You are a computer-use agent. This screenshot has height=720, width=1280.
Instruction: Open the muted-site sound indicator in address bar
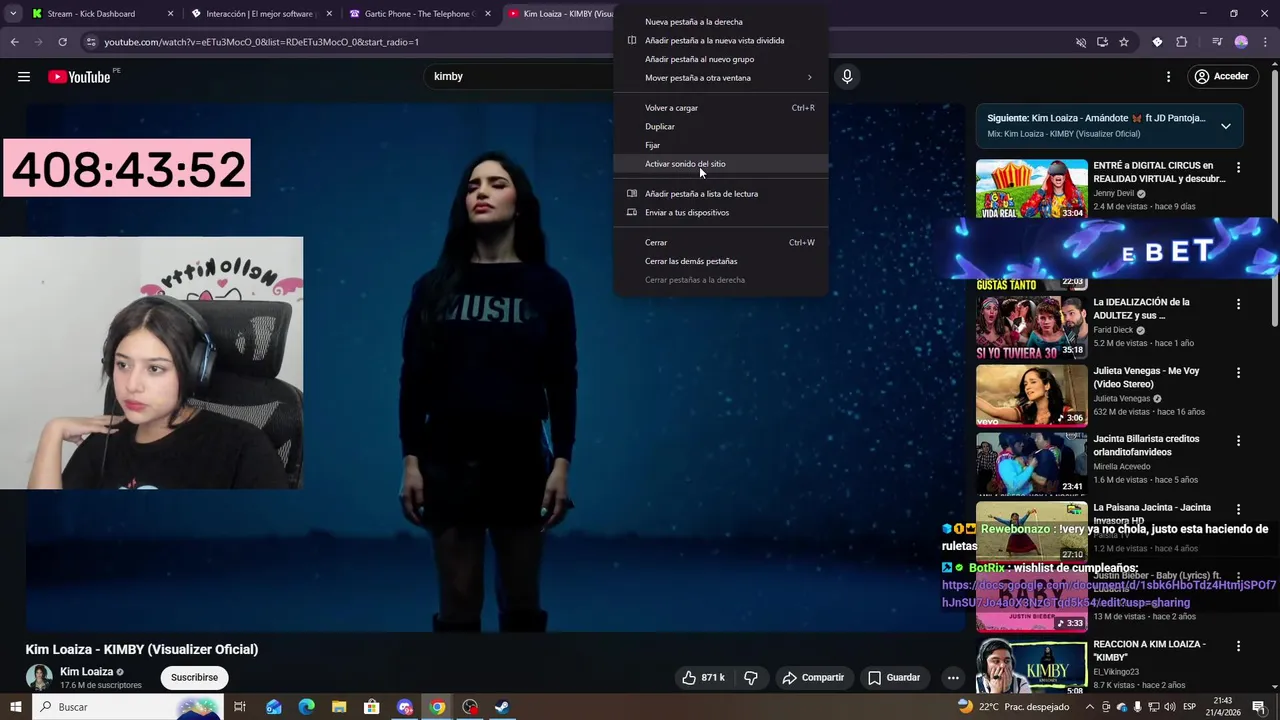click(x=1080, y=42)
